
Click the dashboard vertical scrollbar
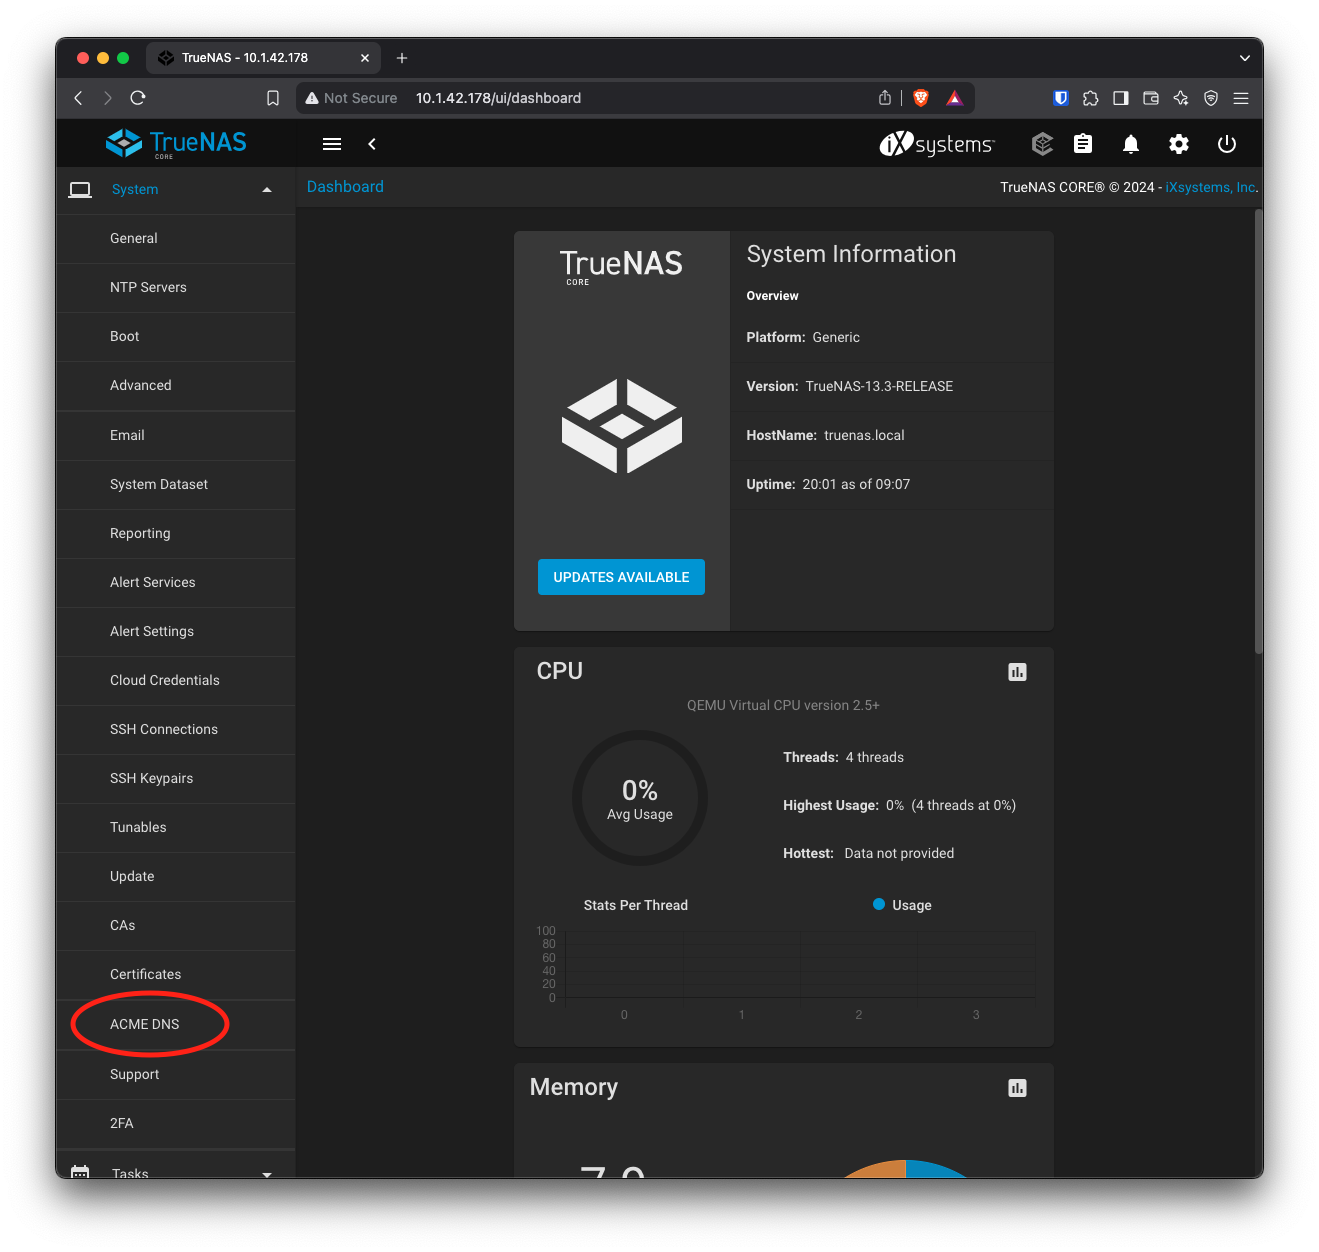click(x=1259, y=432)
